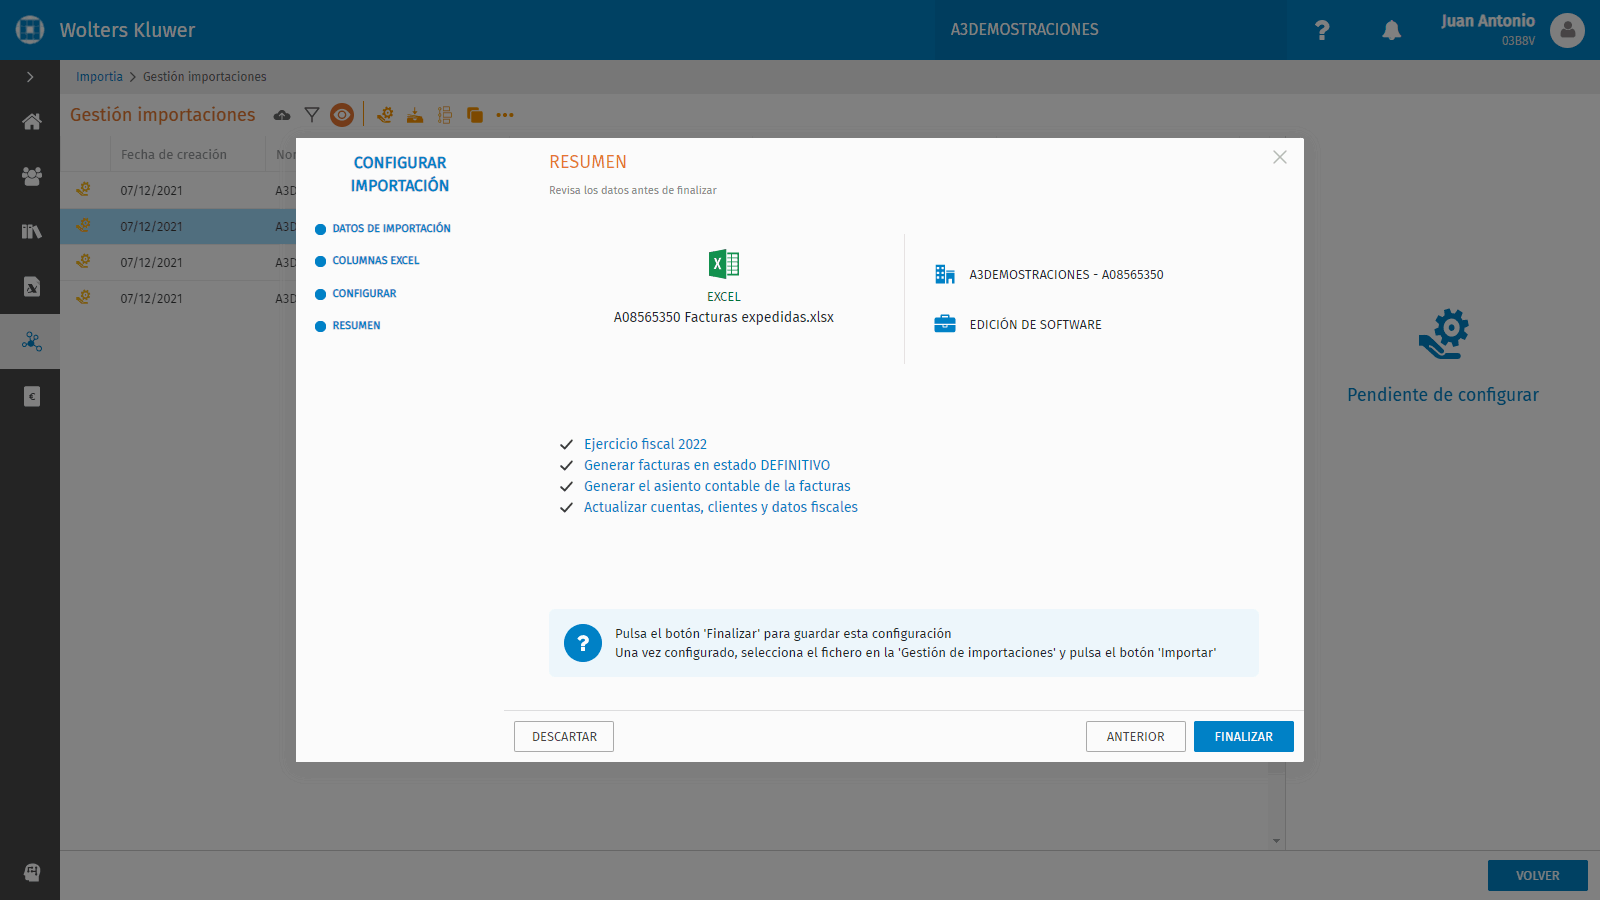1600x900 pixels.
Task: Open the euro document sidebar icon
Action: [31, 396]
